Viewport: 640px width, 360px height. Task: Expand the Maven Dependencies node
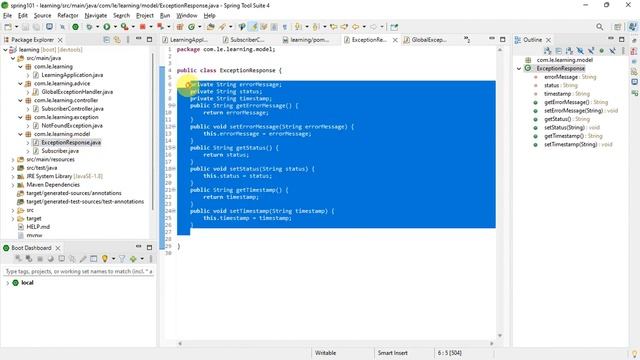pyautogui.click(x=13, y=185)
